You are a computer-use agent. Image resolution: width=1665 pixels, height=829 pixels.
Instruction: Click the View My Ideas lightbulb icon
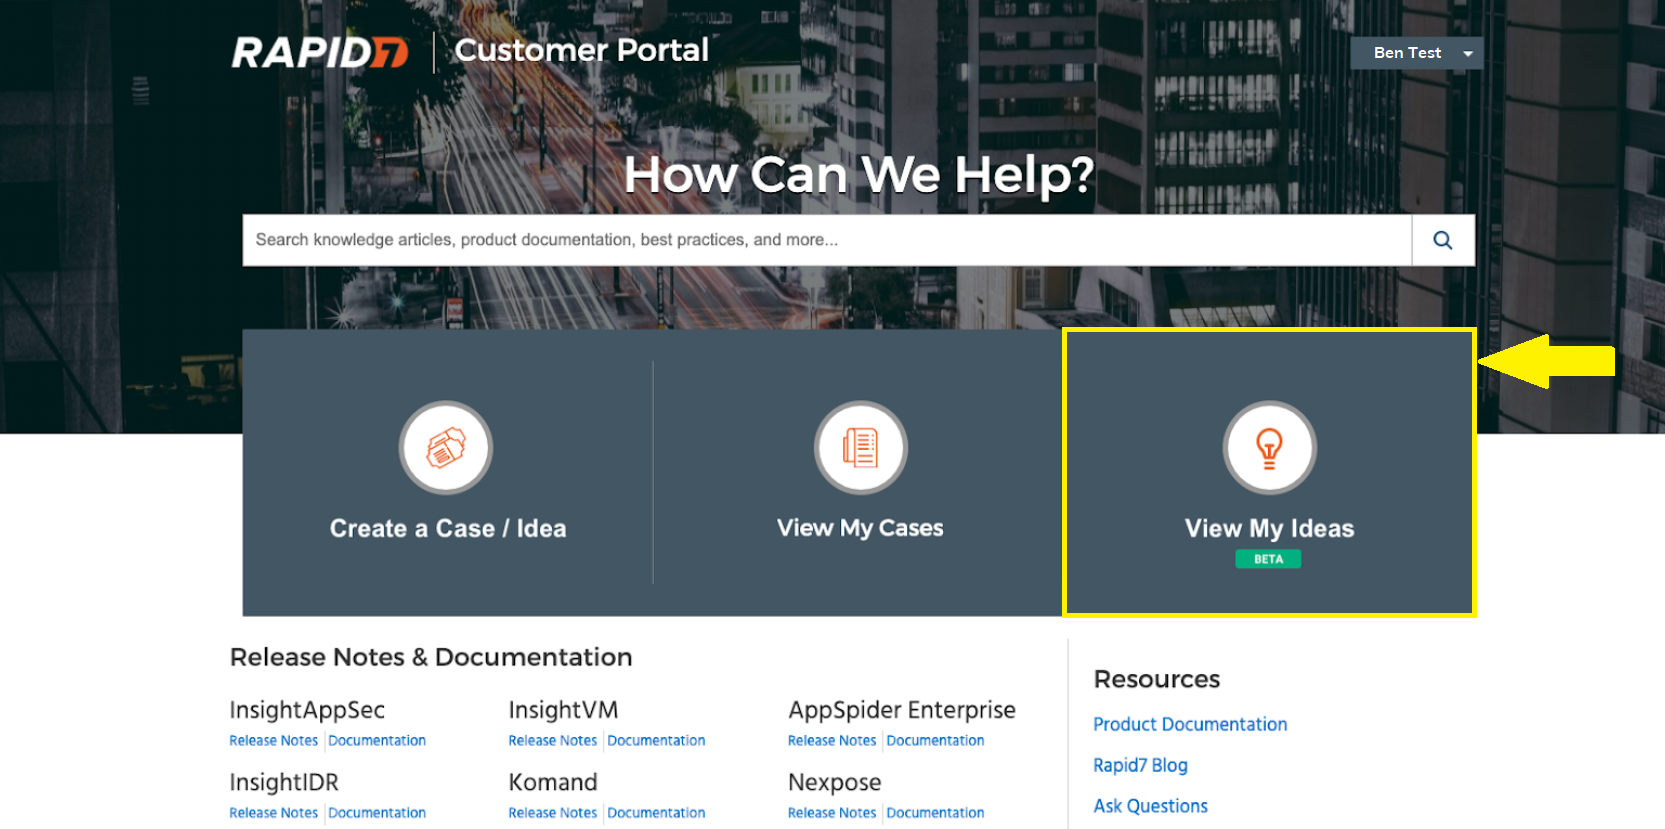click(1269, 448)
